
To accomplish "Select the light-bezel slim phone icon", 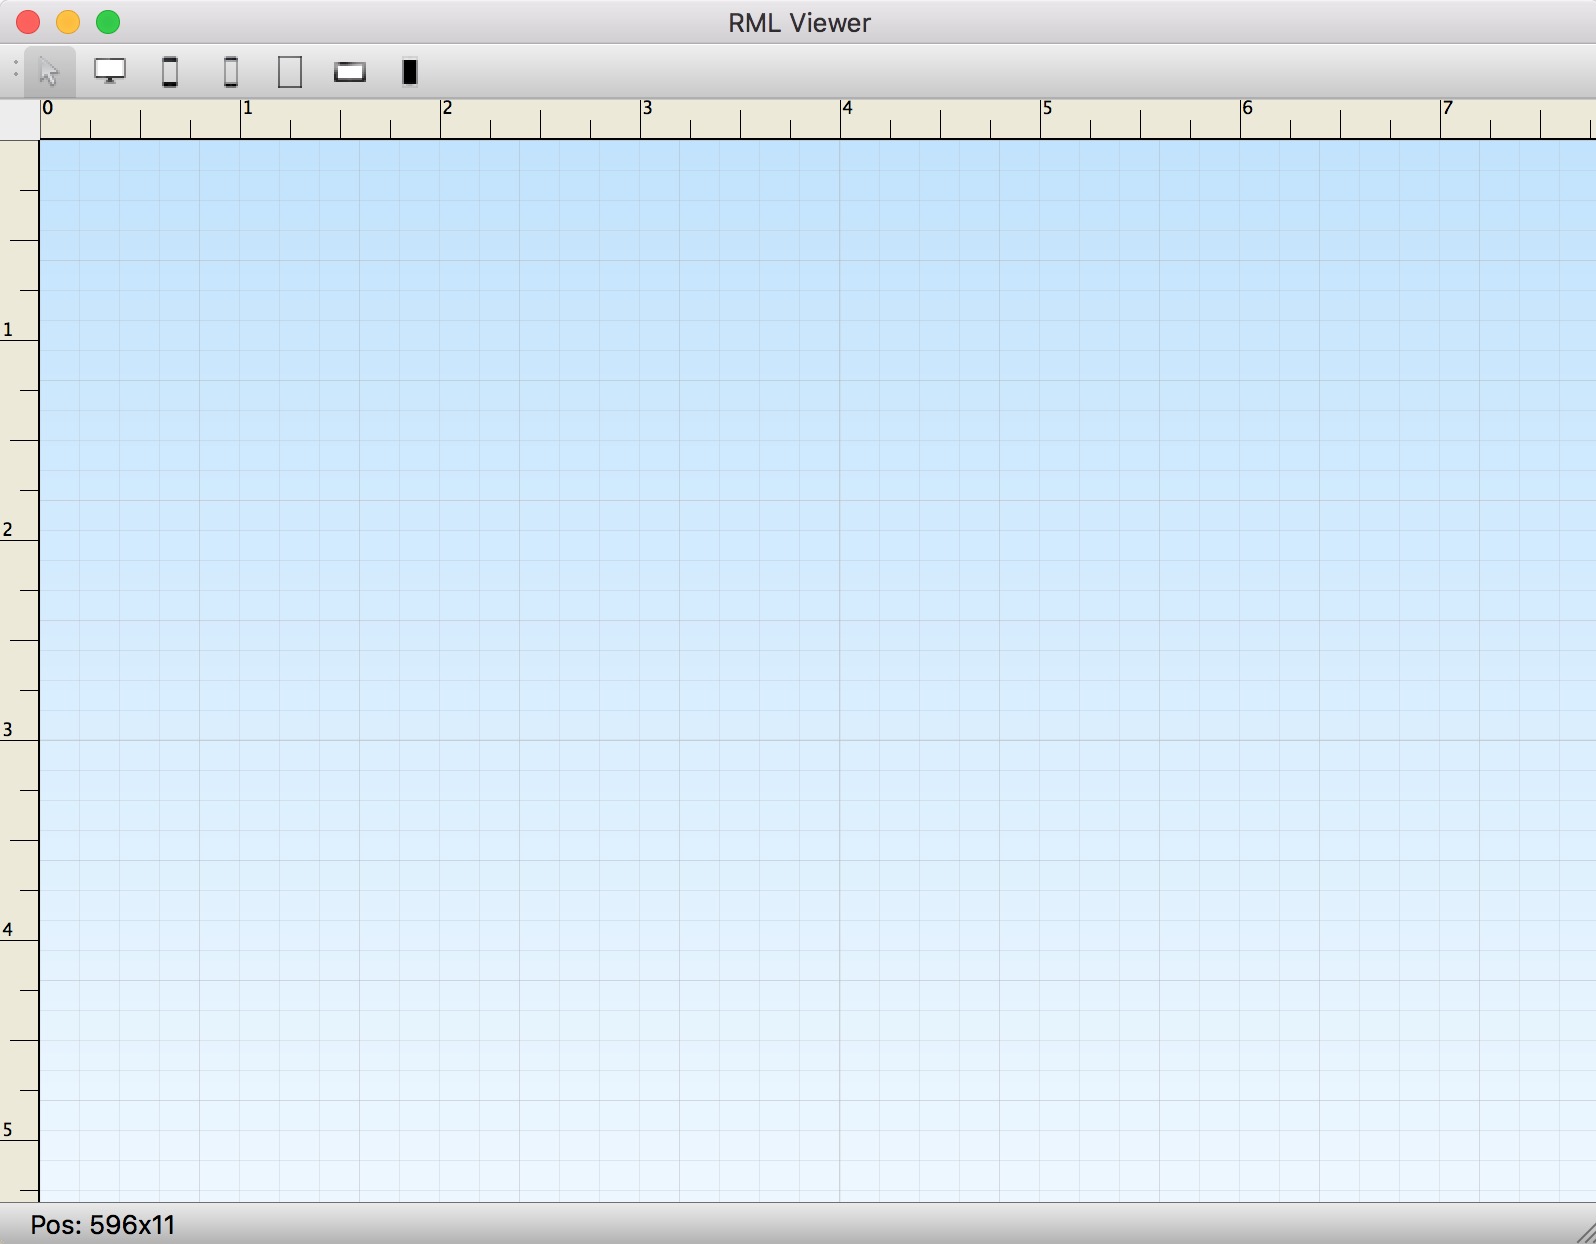I will pyautogui.click(x=231, y=72).
